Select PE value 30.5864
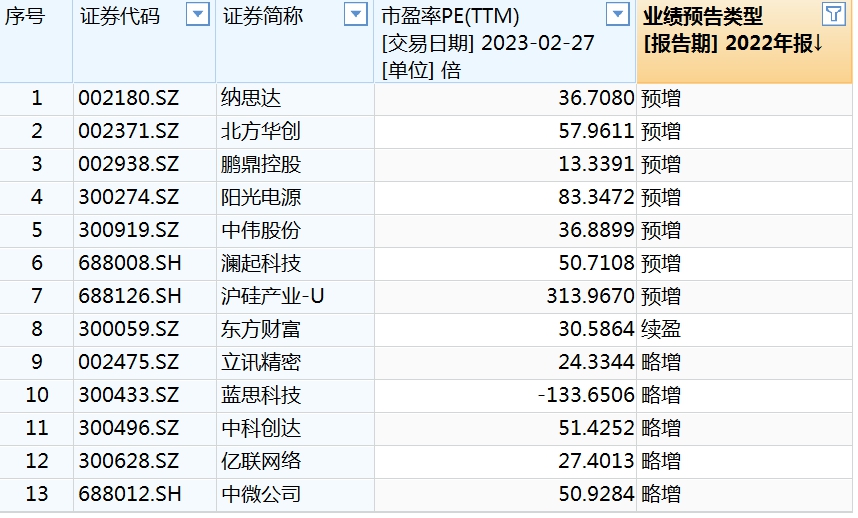The height and width of the screenshot is (518, 858). tap(596, 329)
